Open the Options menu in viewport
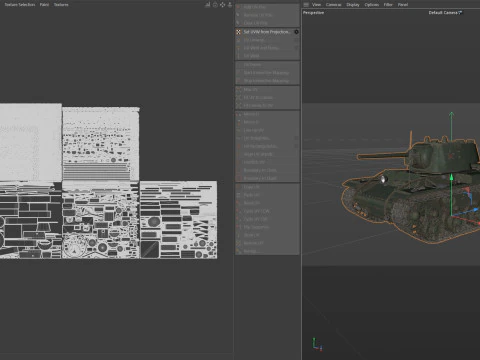 [372, 5]
